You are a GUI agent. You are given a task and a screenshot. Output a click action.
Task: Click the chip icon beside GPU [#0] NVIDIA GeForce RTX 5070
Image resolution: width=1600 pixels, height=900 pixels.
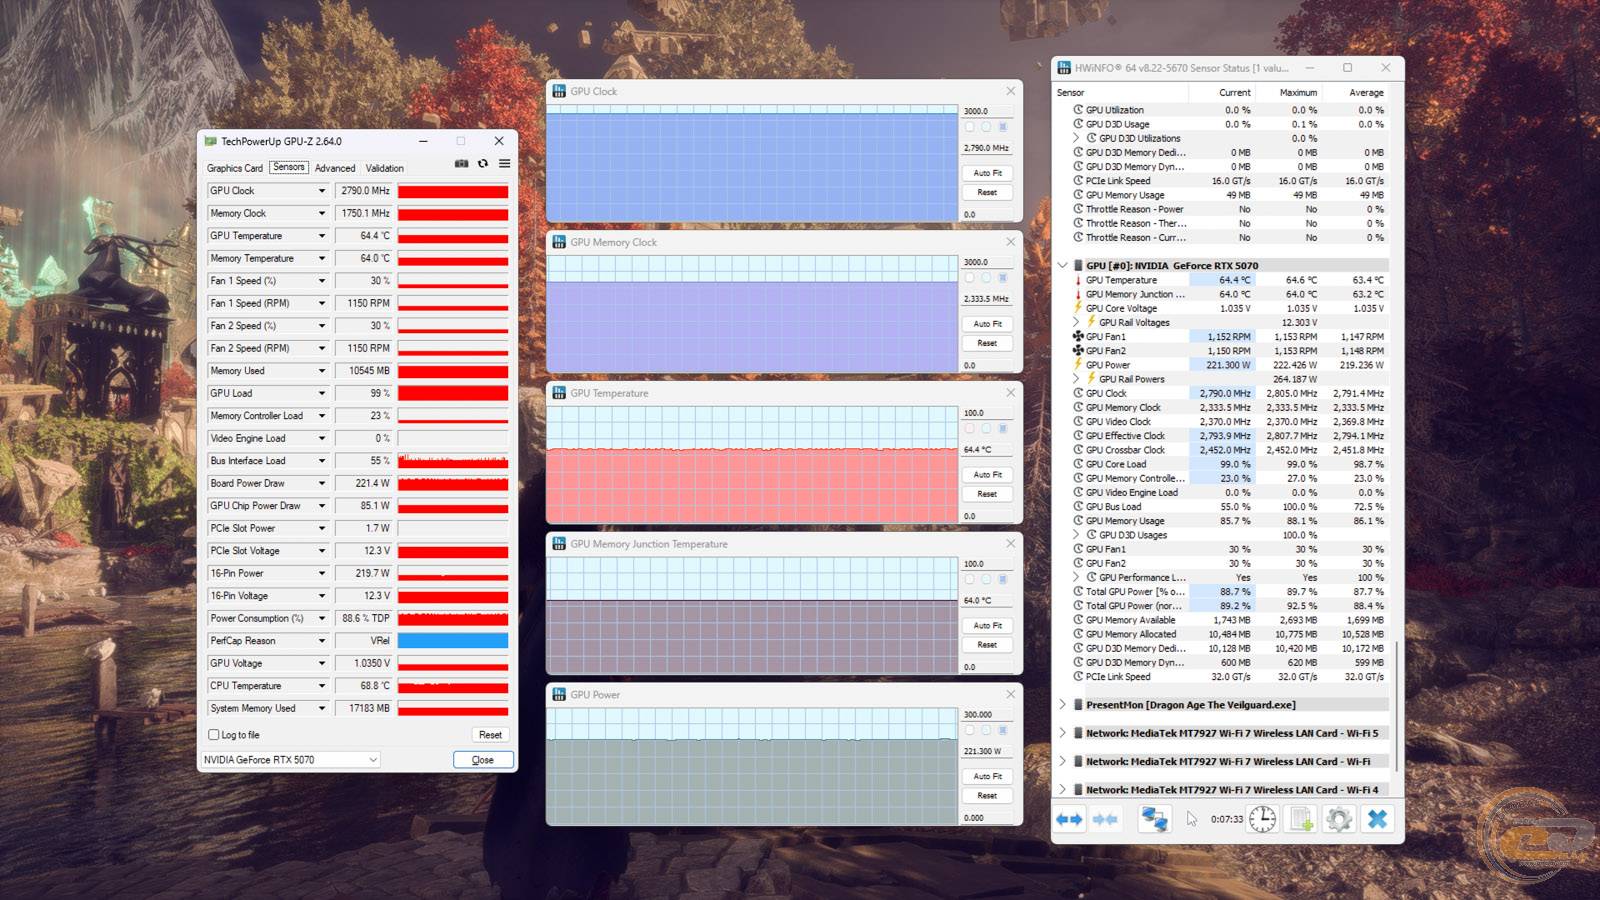pos(1078,266)
